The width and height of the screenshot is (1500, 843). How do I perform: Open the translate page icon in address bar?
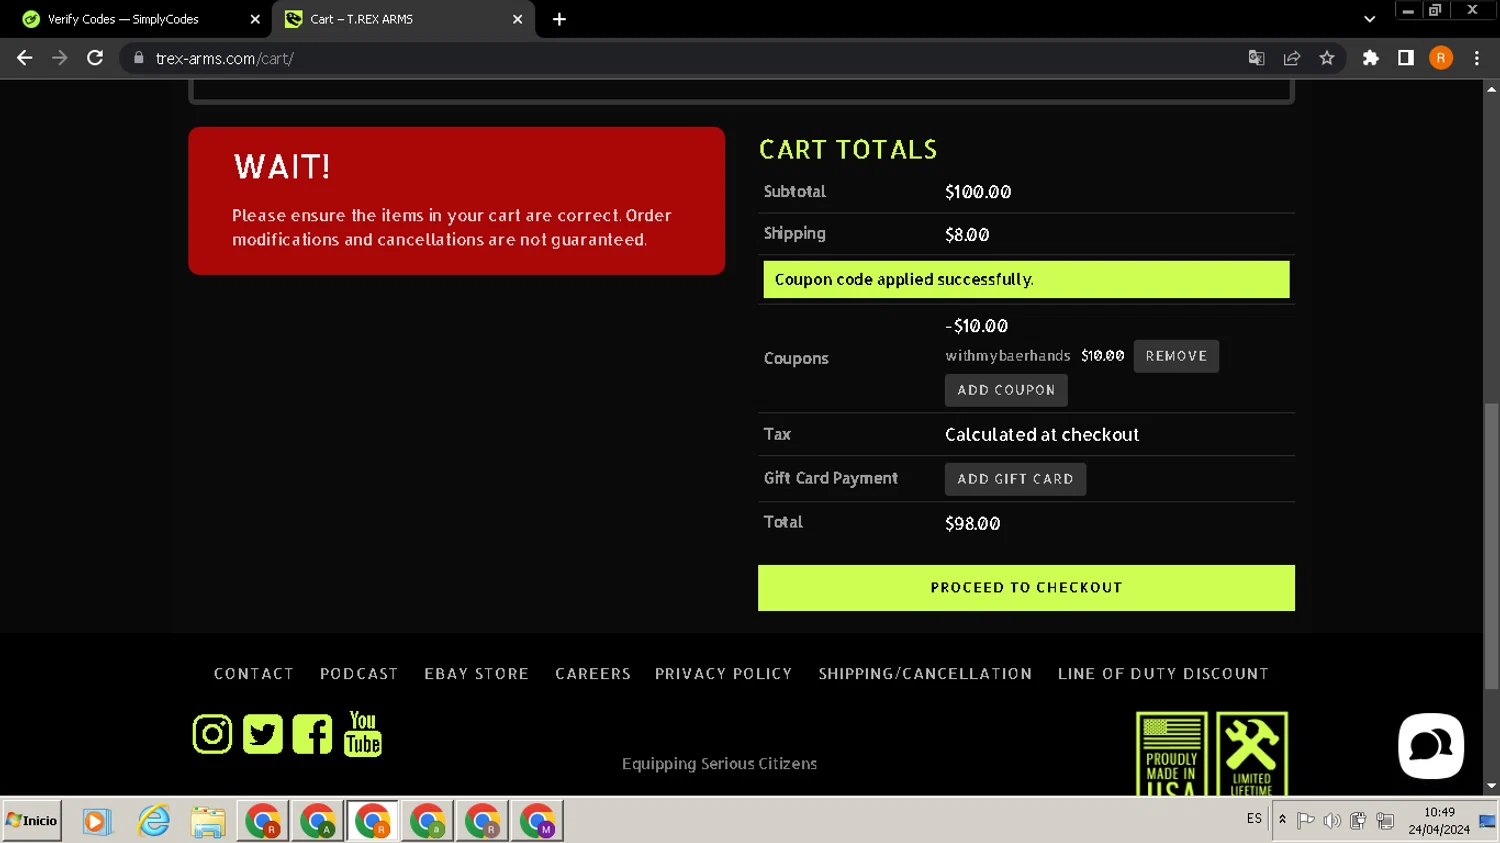tap(1257, 58)
